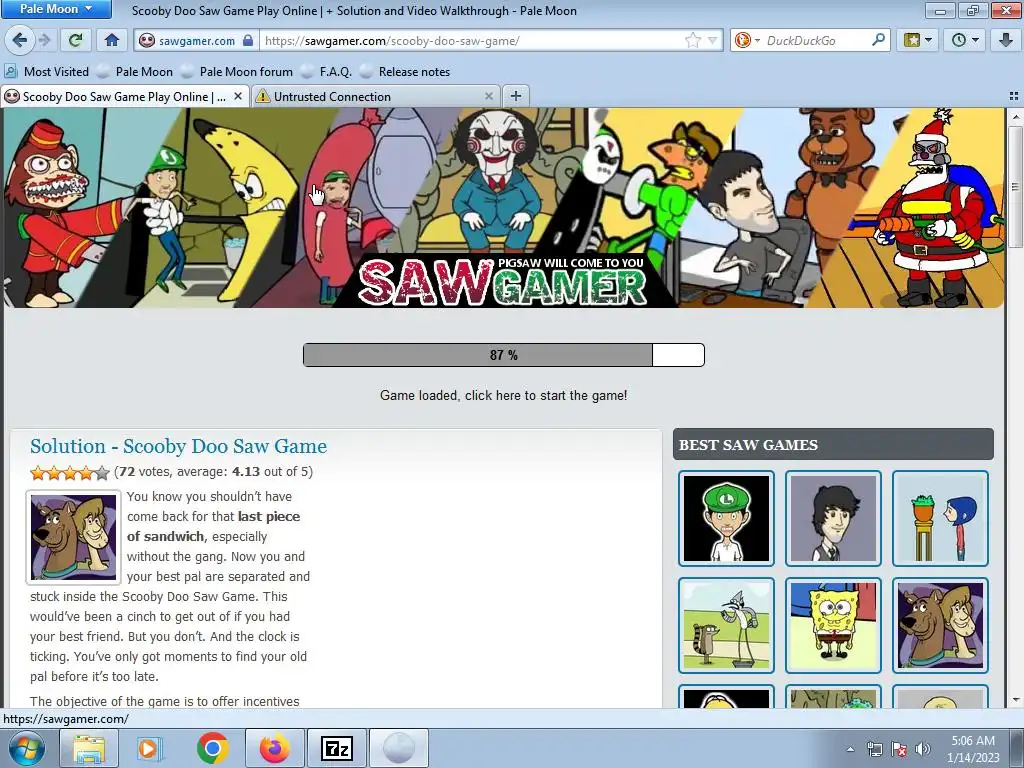Open the Most Visited bookmarks folder
Screen dimensions: 1024x768
(x=47, y=72)
